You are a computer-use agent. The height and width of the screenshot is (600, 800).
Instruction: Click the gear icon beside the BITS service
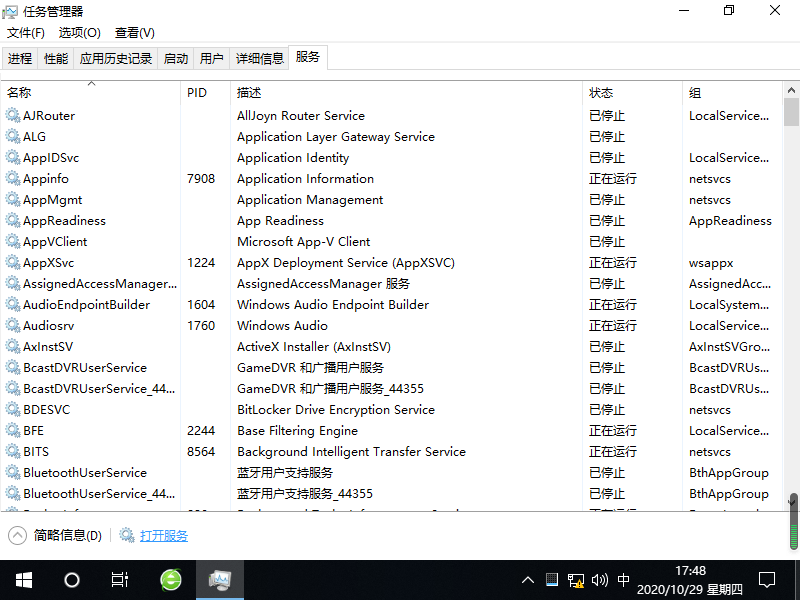(13, 452)
